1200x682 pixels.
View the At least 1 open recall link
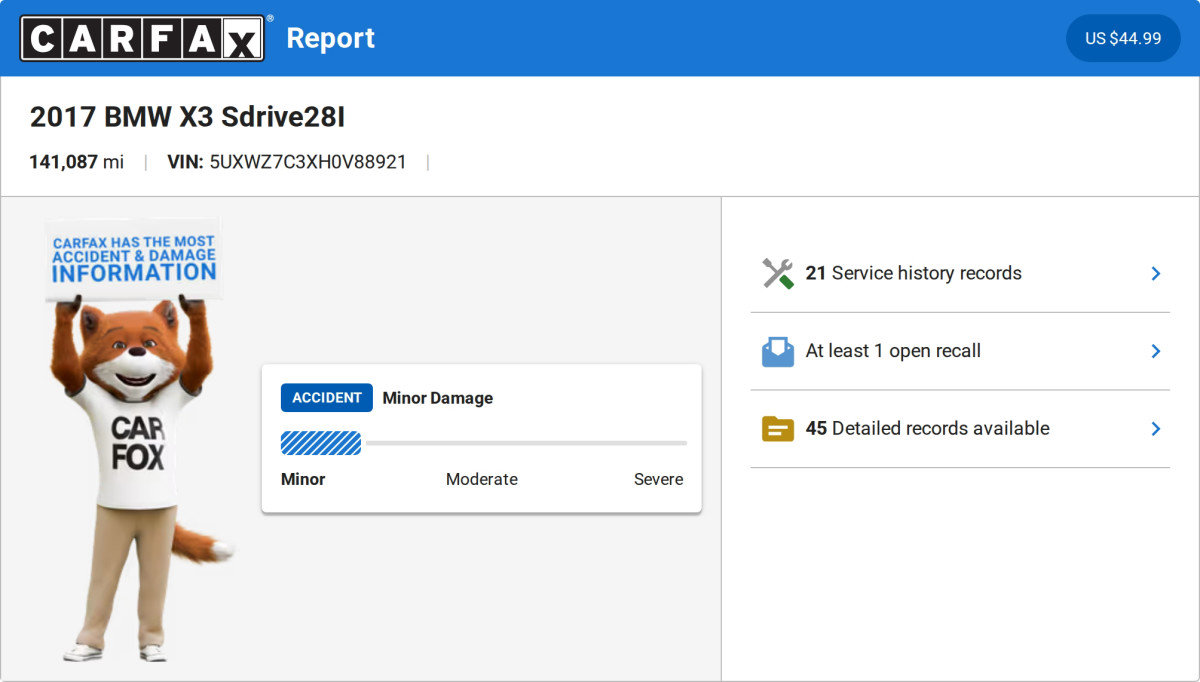(x=893, y=351)
